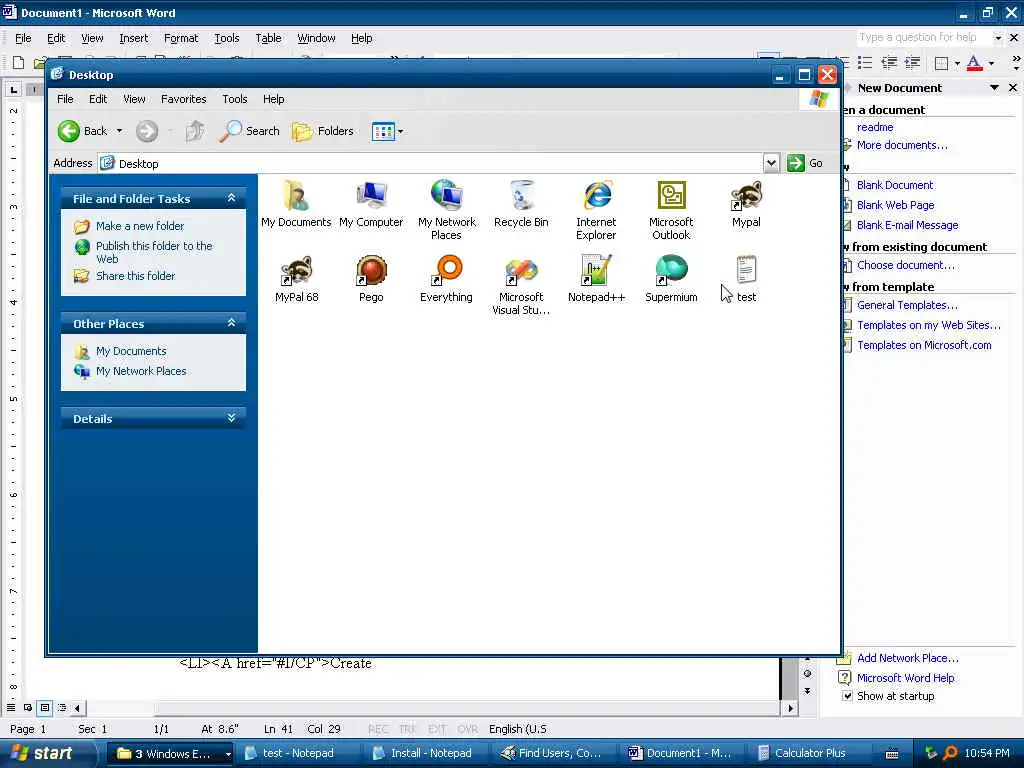The image size is (1024, 768).
Task: Click Publish this folder to the Web
Action: point(154,252)
